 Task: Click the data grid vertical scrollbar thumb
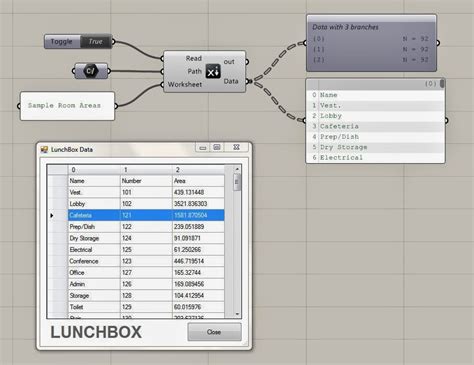(x=237, y=182)
